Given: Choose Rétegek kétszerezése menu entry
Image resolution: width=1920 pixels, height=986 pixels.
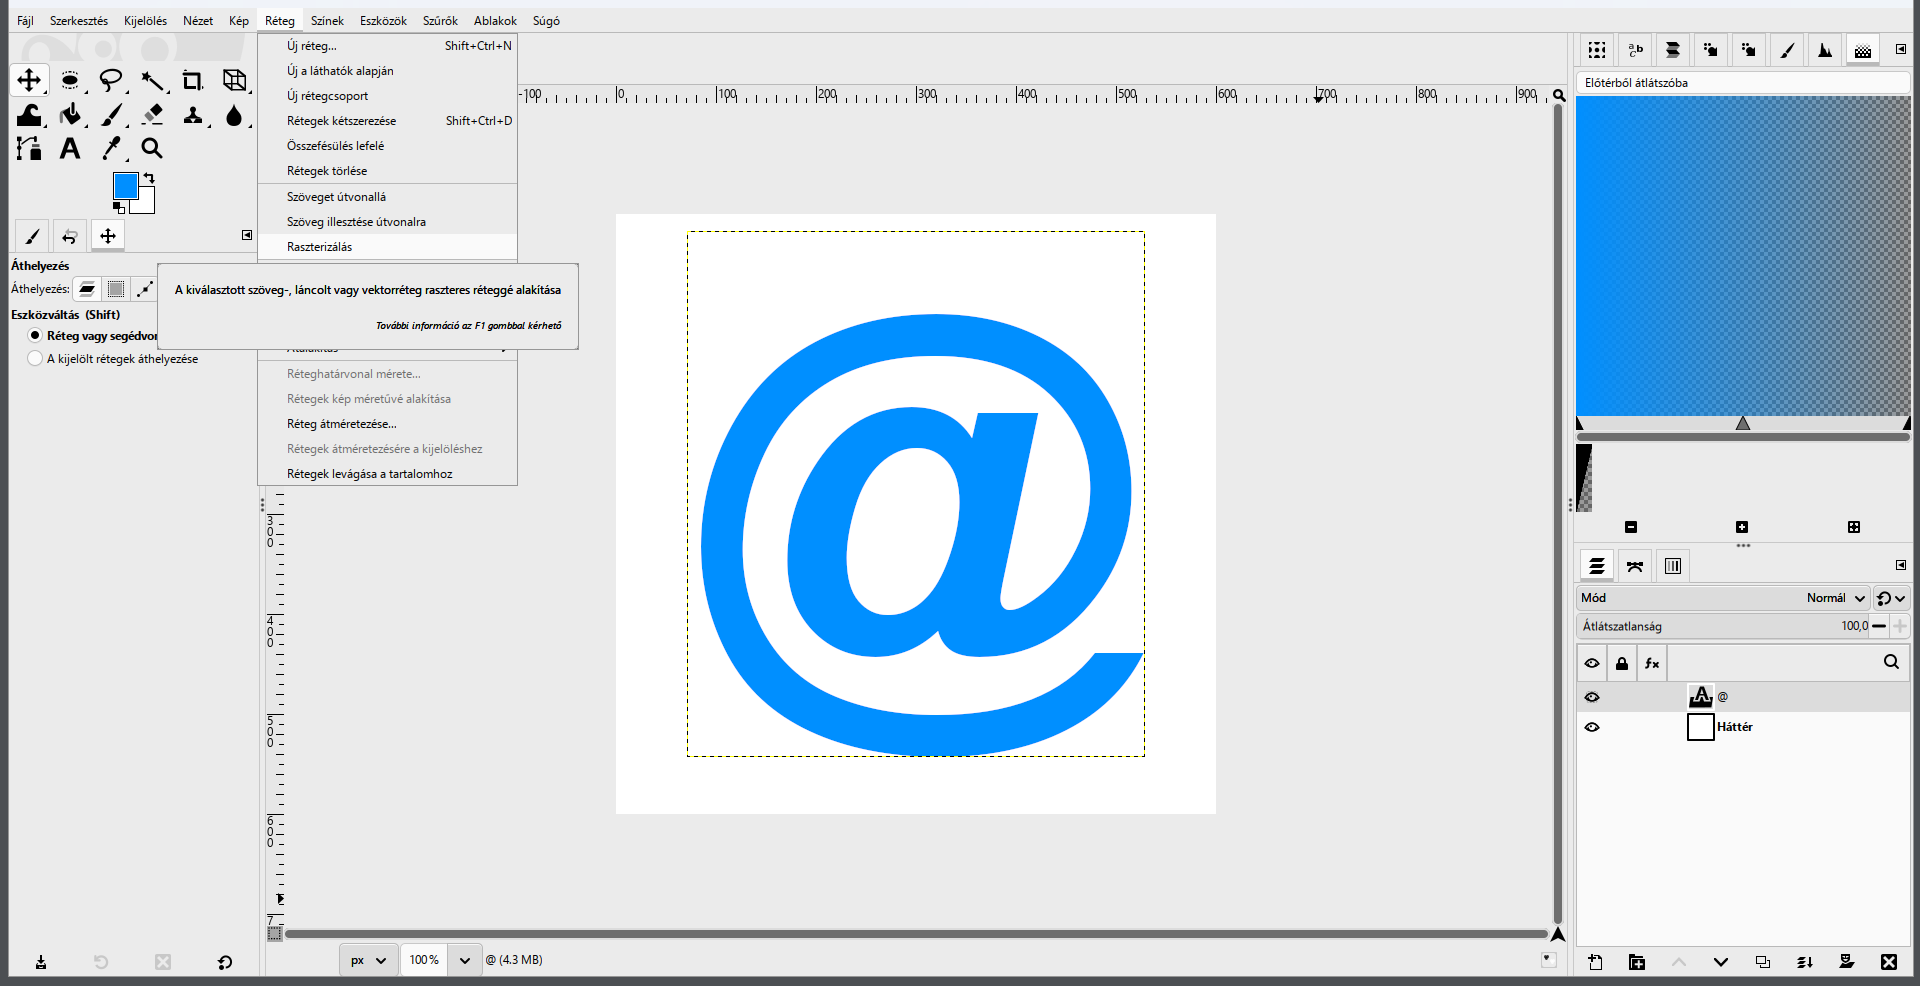Looking at the screenshot, I should [387, 121].
